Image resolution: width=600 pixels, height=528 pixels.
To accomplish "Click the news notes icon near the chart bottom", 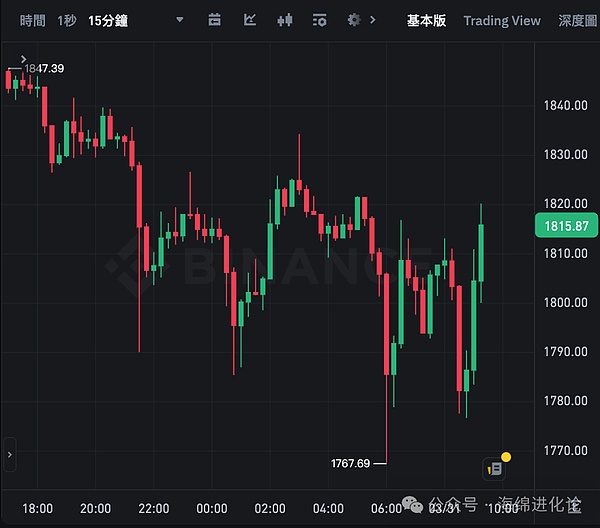I will [x=493, y=467].
